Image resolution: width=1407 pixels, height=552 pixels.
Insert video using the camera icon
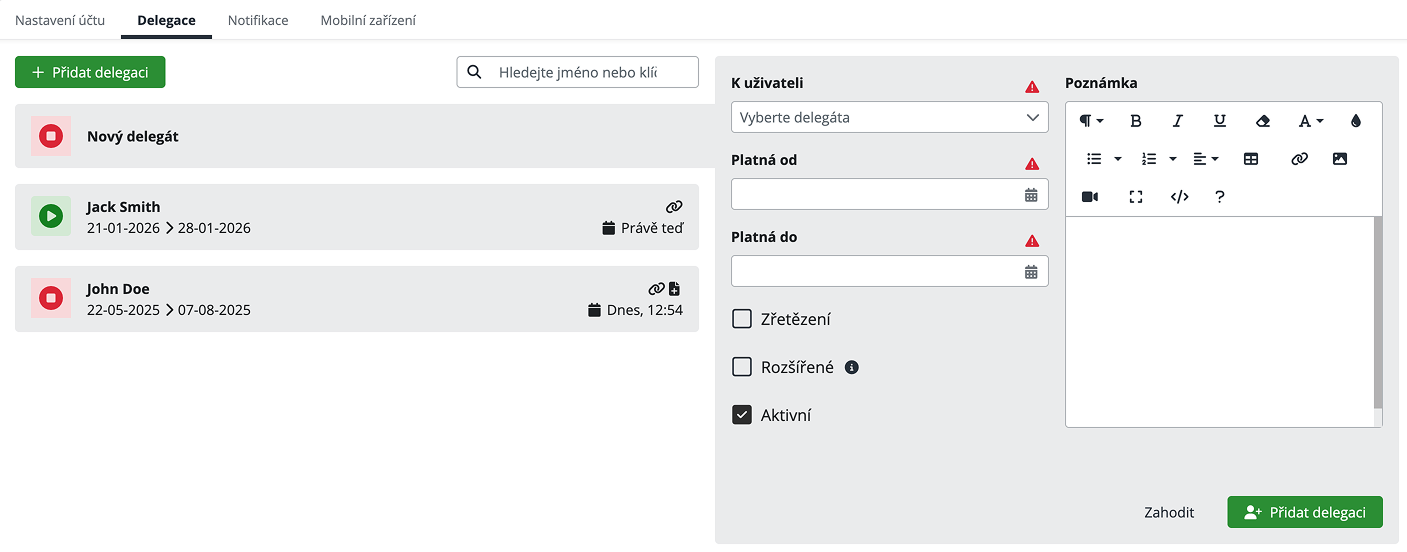[1090, 197]
